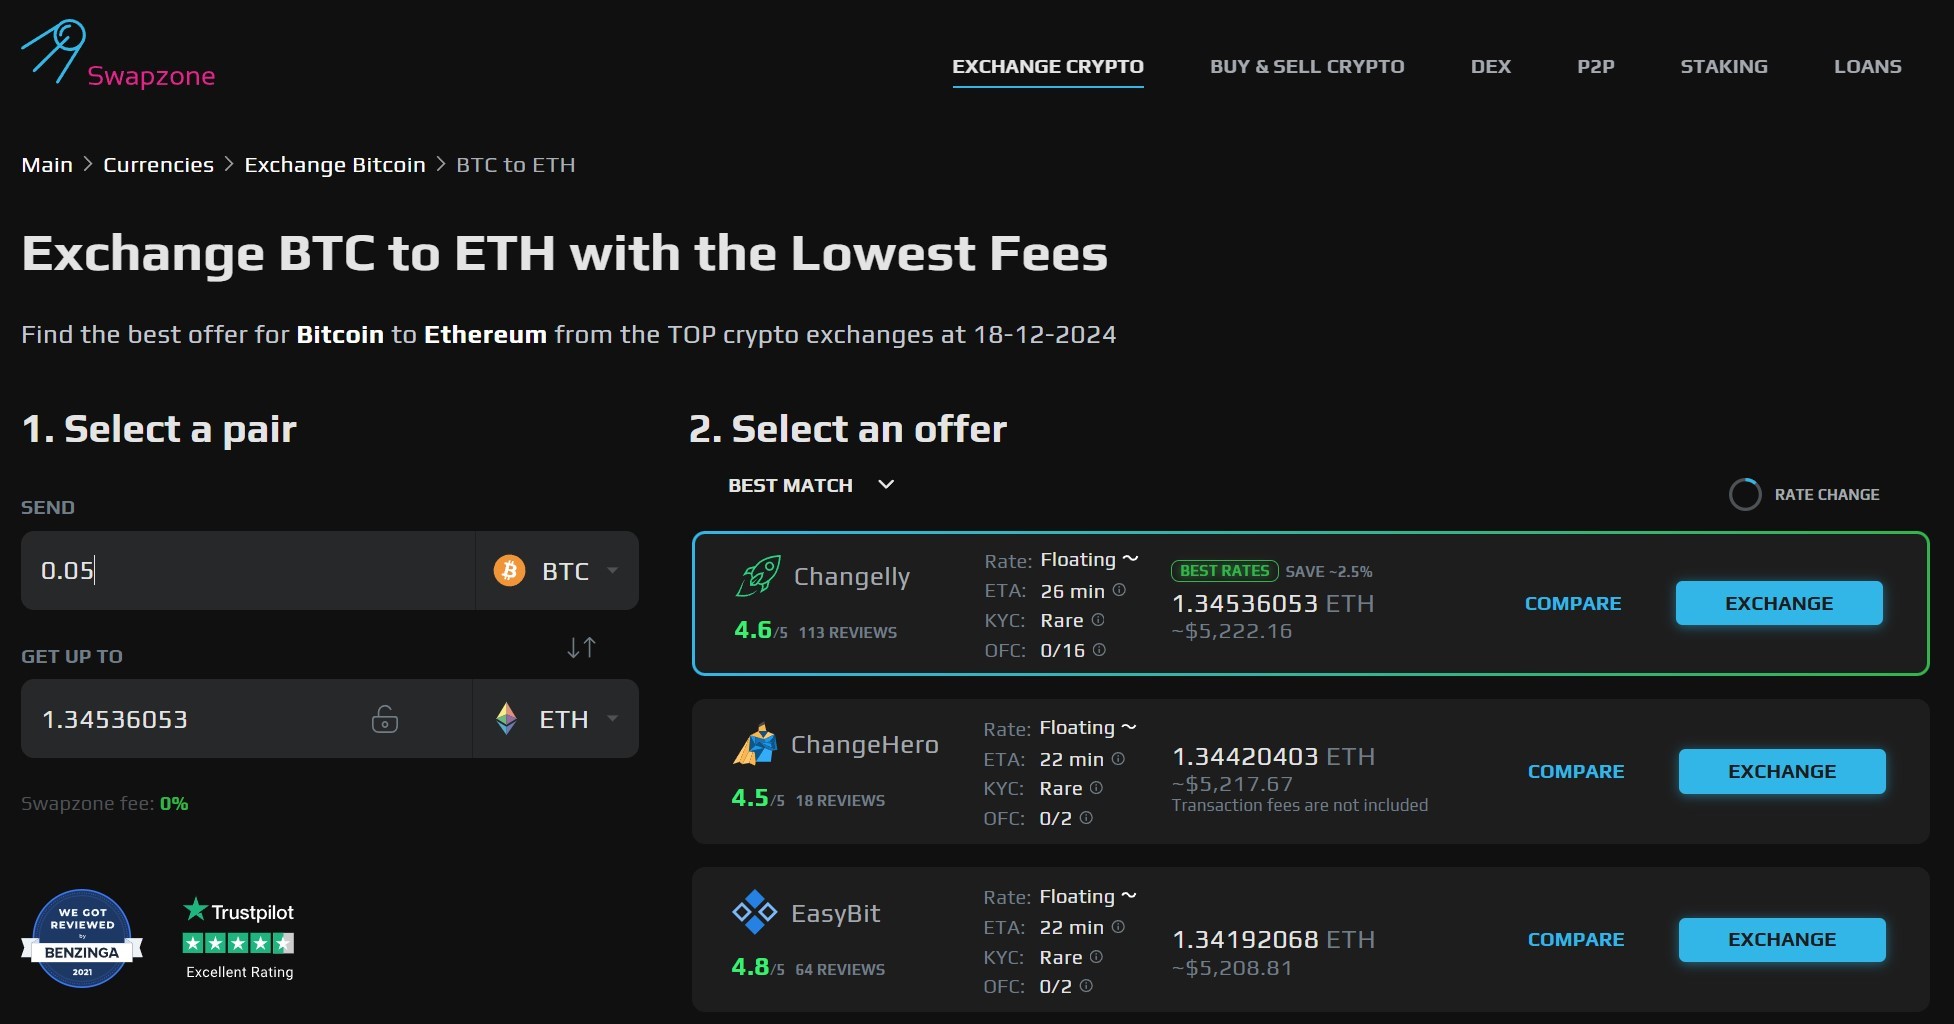Click the Rate Change circular timer icon

coord(1745,494)
